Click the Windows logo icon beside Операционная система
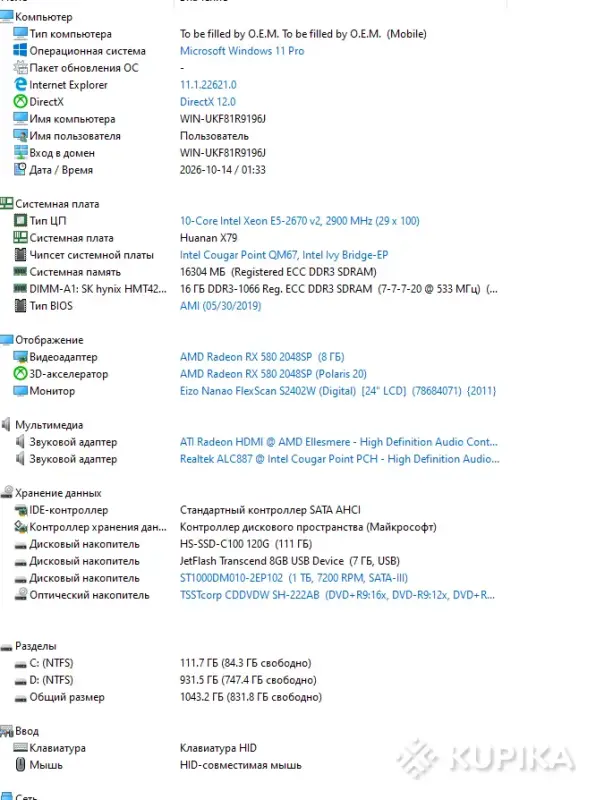596x800 pixels. [x=20, y=51]
